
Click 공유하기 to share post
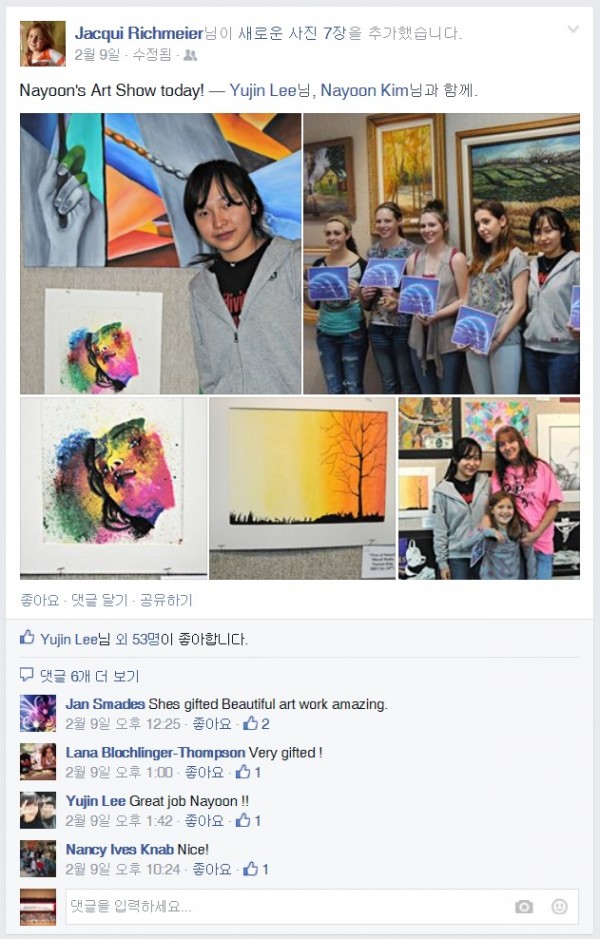point(166,600)
